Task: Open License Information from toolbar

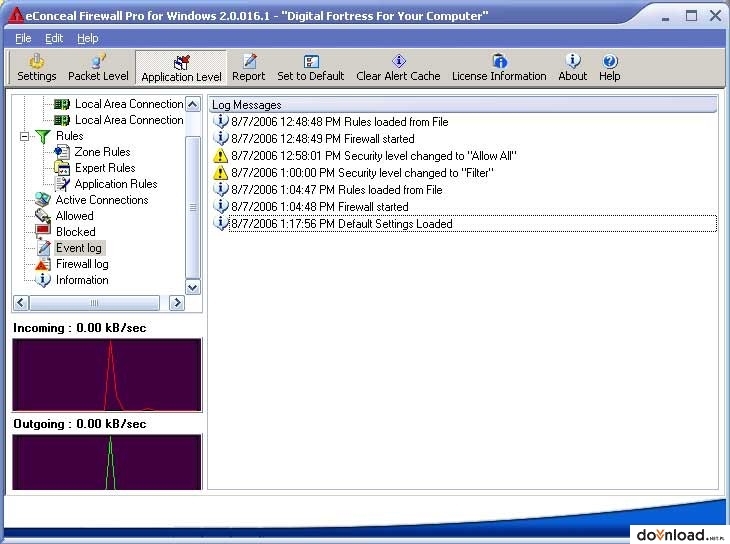Action: tap(499, 68)
